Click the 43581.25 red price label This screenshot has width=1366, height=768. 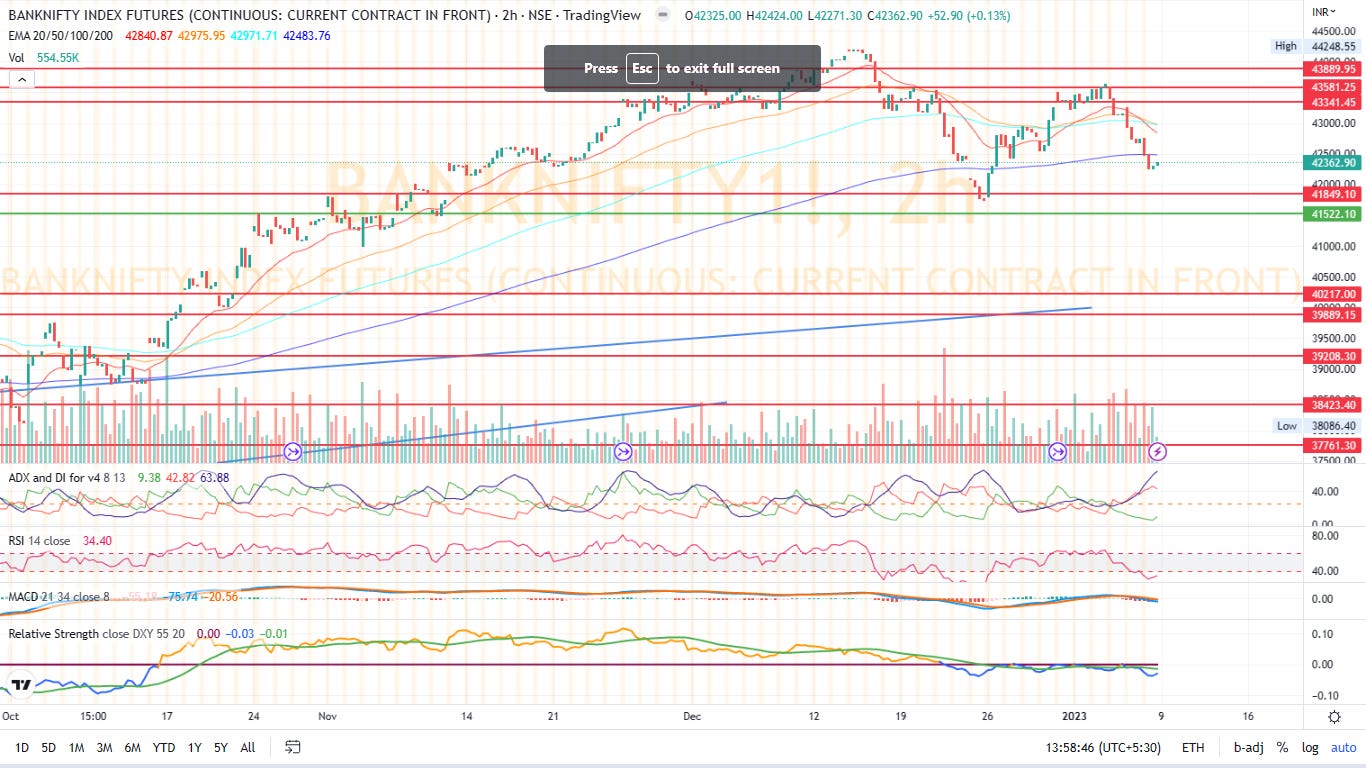pos(1334,87)
